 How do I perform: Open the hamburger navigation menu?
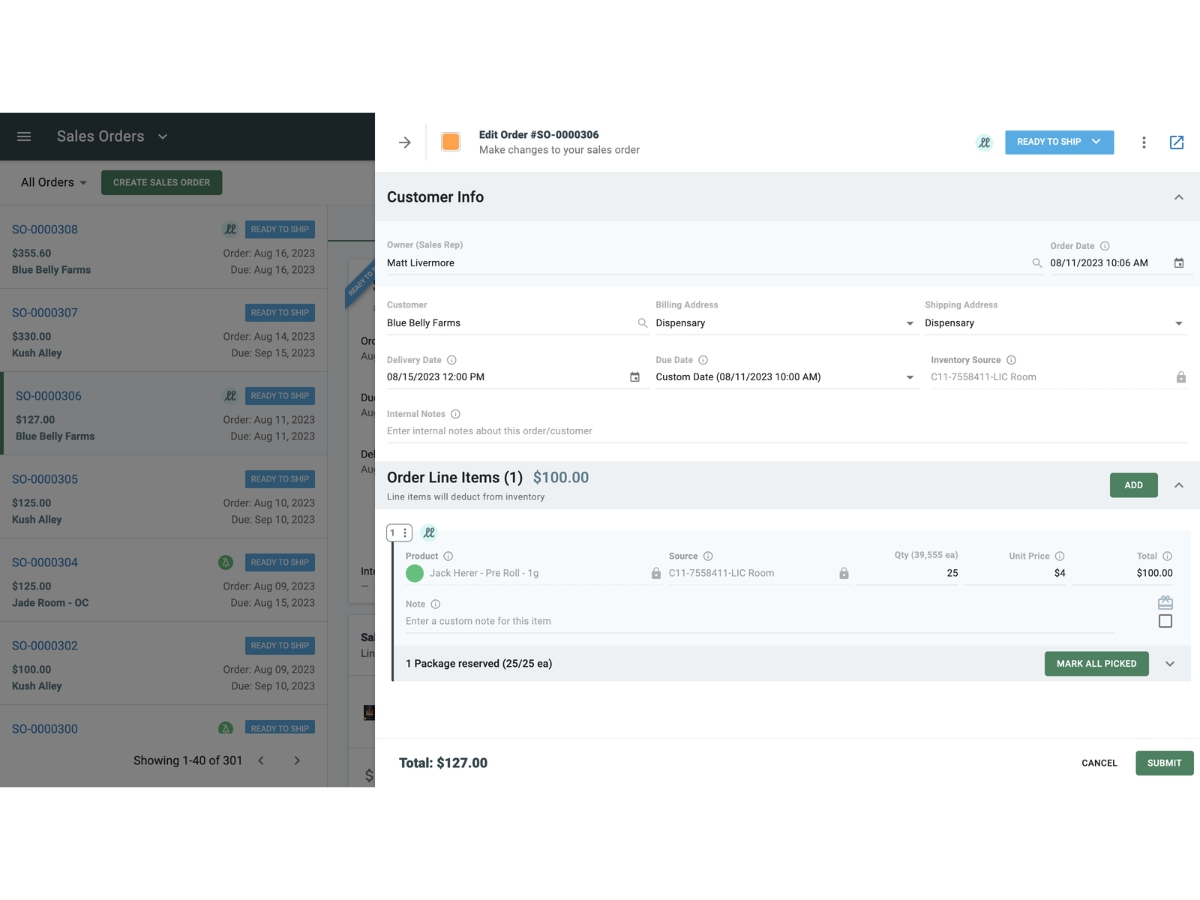tap(24, 137)
